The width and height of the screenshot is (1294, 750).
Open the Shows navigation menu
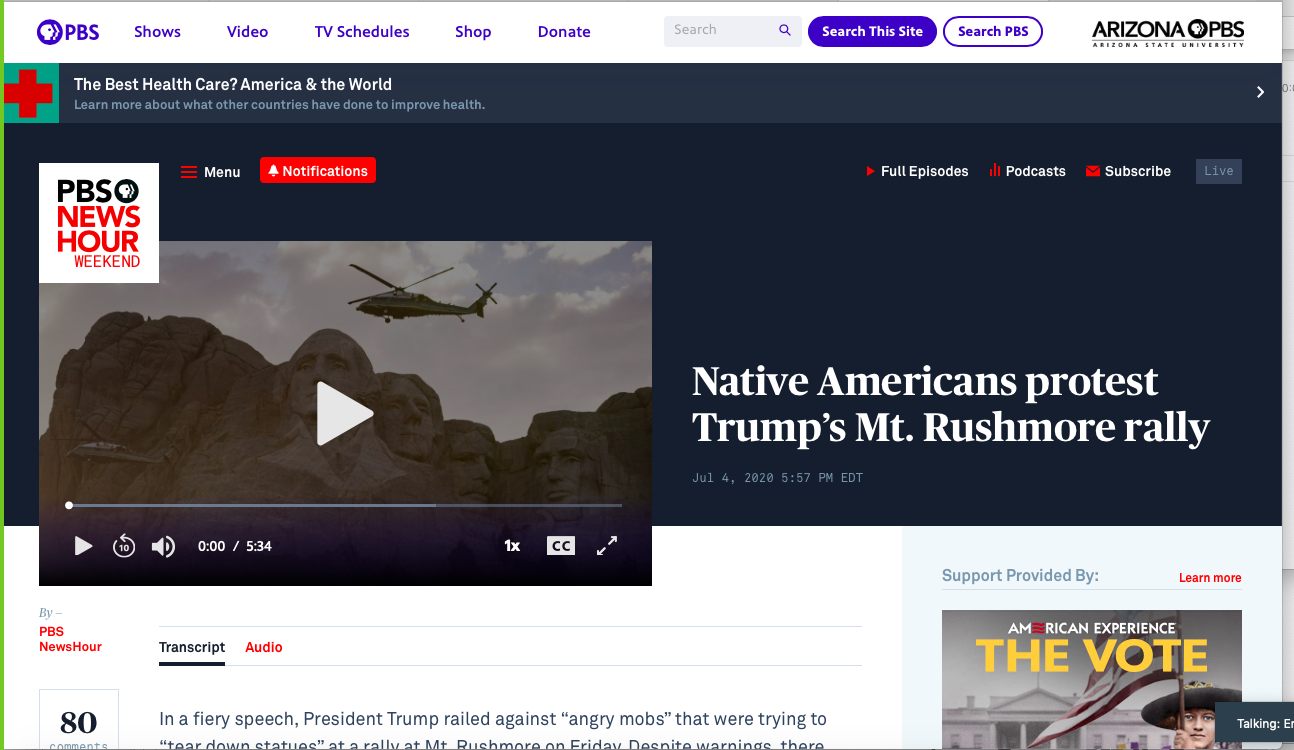pyautogui.click(x=157, y=32)
